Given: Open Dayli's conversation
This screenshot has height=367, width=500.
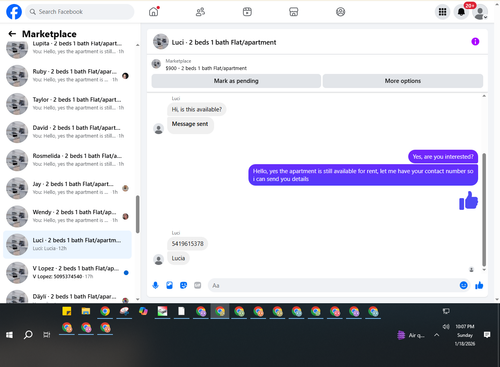Looking at the screenshot, I should 67,295.
